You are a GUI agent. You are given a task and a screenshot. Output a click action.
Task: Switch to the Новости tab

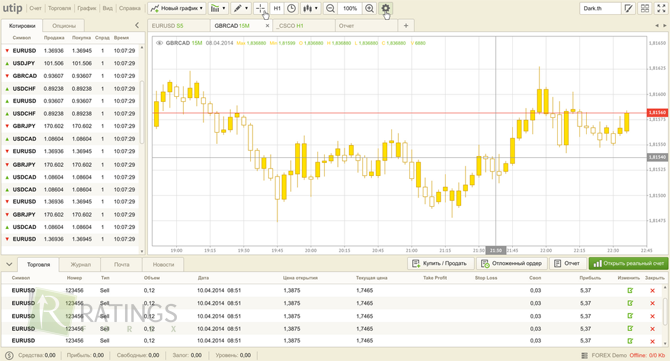pyautogui.click(x=163, y=264)
